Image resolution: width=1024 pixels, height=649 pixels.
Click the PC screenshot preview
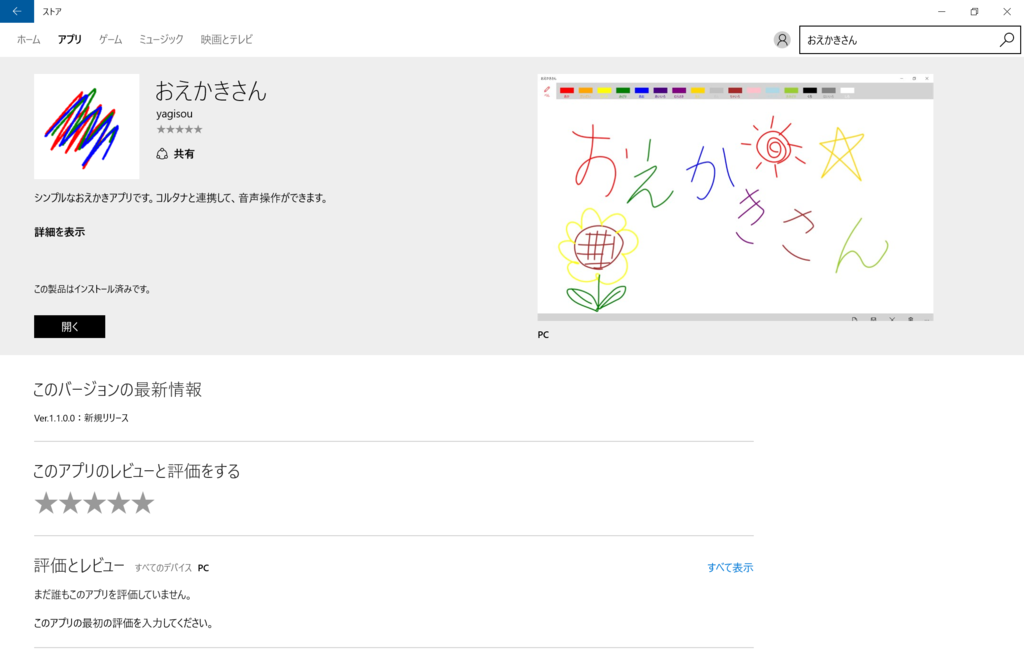pos(737,196)
